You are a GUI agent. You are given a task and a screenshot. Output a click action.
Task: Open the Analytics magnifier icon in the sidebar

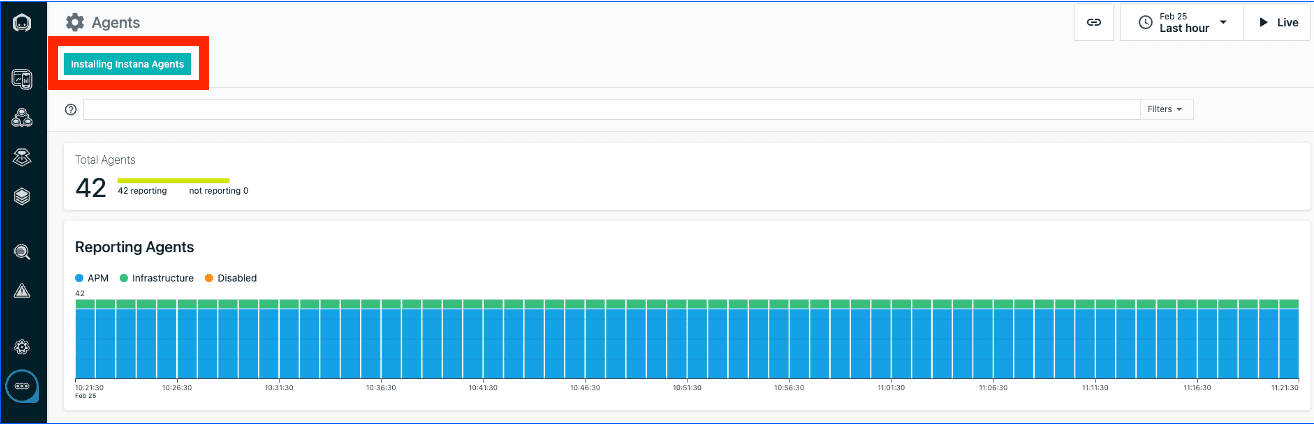tap(22, 252)
